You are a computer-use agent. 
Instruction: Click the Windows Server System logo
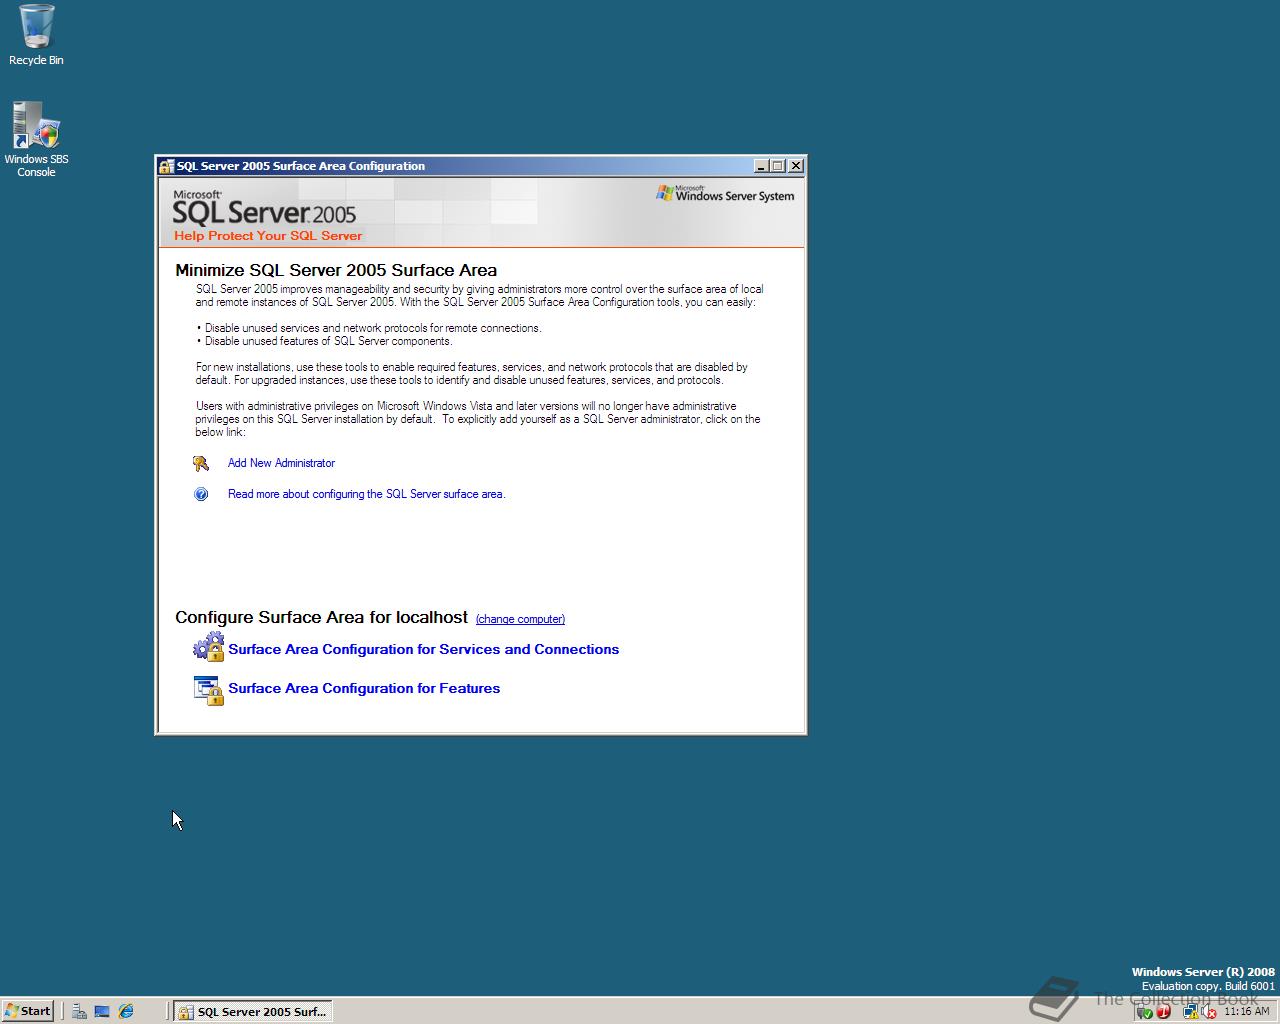[725, 193]
